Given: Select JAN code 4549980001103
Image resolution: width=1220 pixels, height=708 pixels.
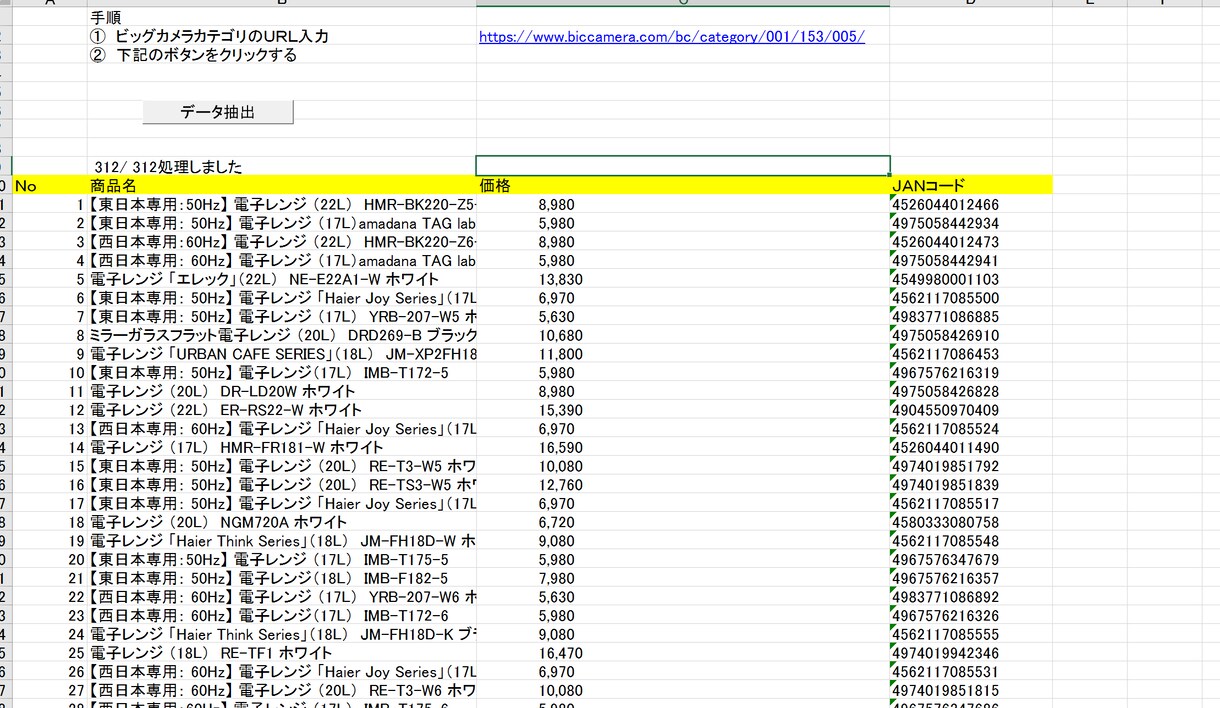Looking at the screenshot, I should (971, 279).
